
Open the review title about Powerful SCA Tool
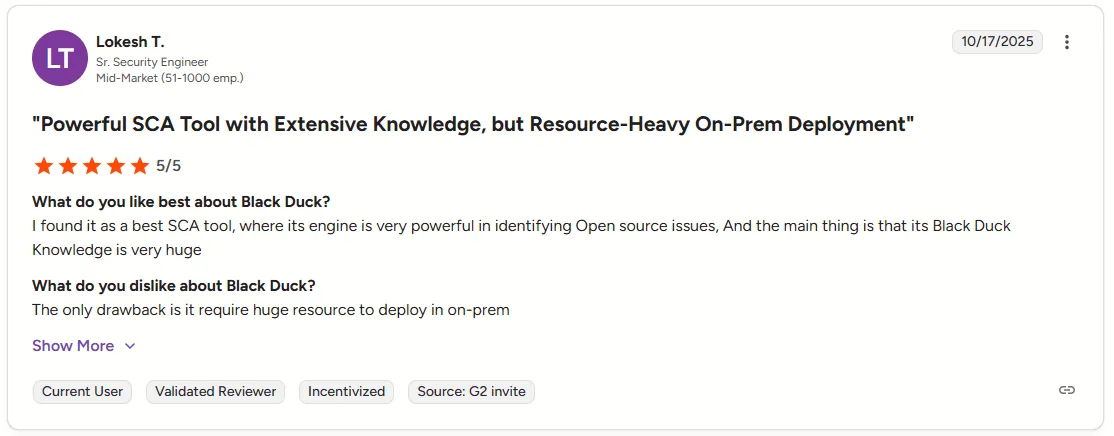473,125
